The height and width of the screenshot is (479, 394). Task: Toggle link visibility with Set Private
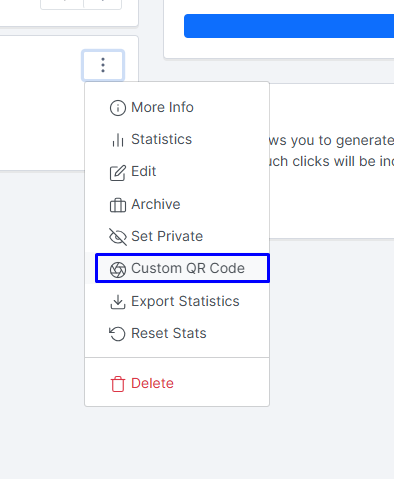click(x=177, y=236)
